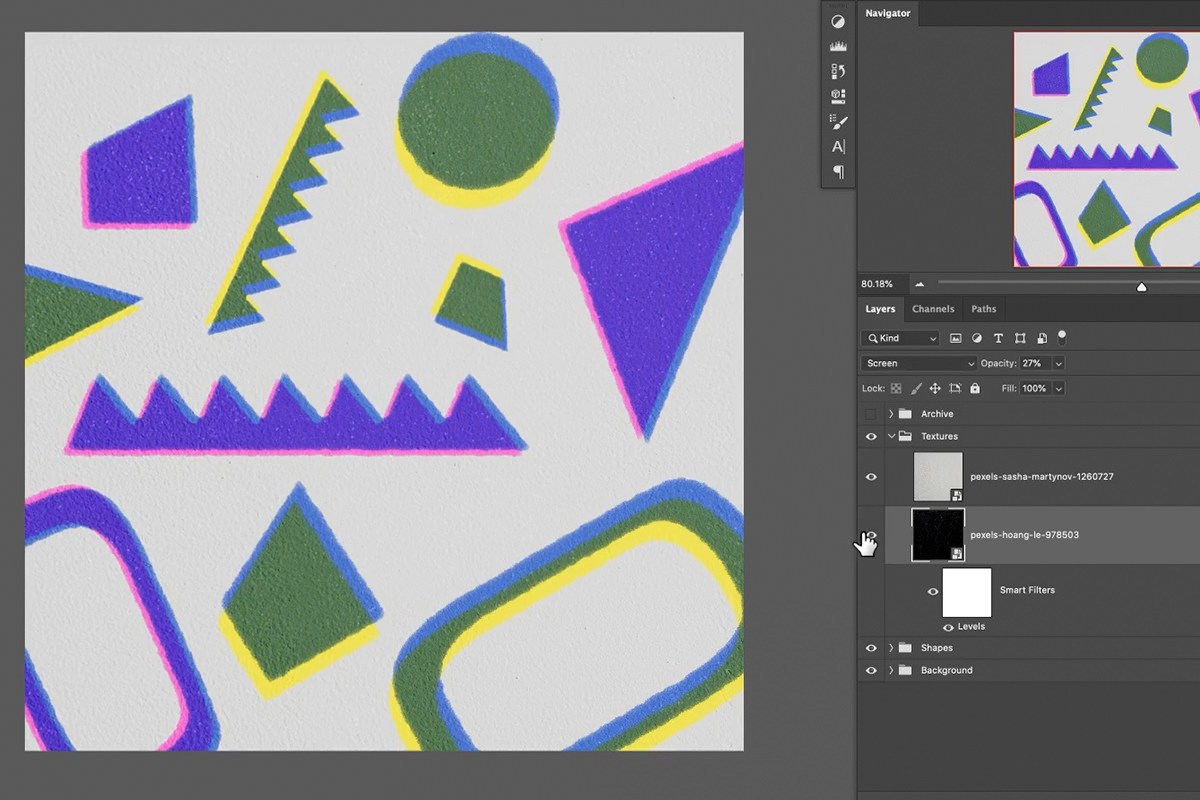Lock position move icon

click(x=935, y=388)
